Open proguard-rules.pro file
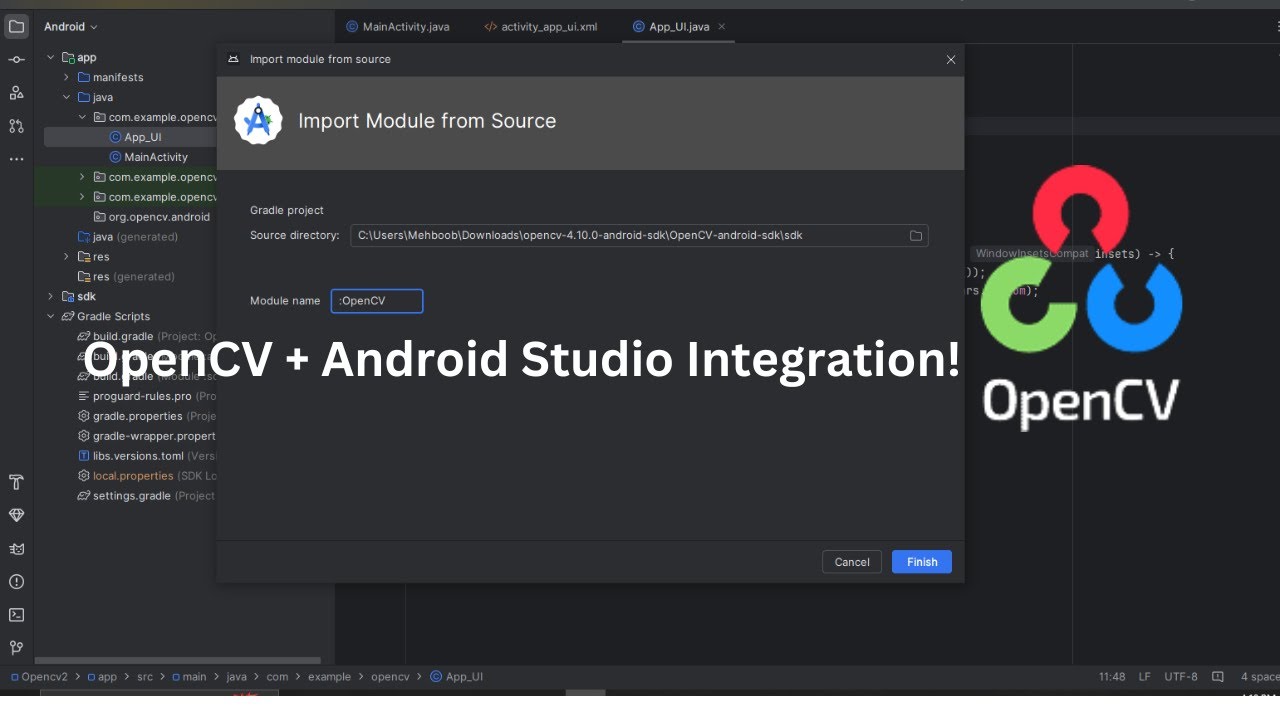The width and height of the screenshot is (1280, 720). pyautogui.click(x=147, y=396)
